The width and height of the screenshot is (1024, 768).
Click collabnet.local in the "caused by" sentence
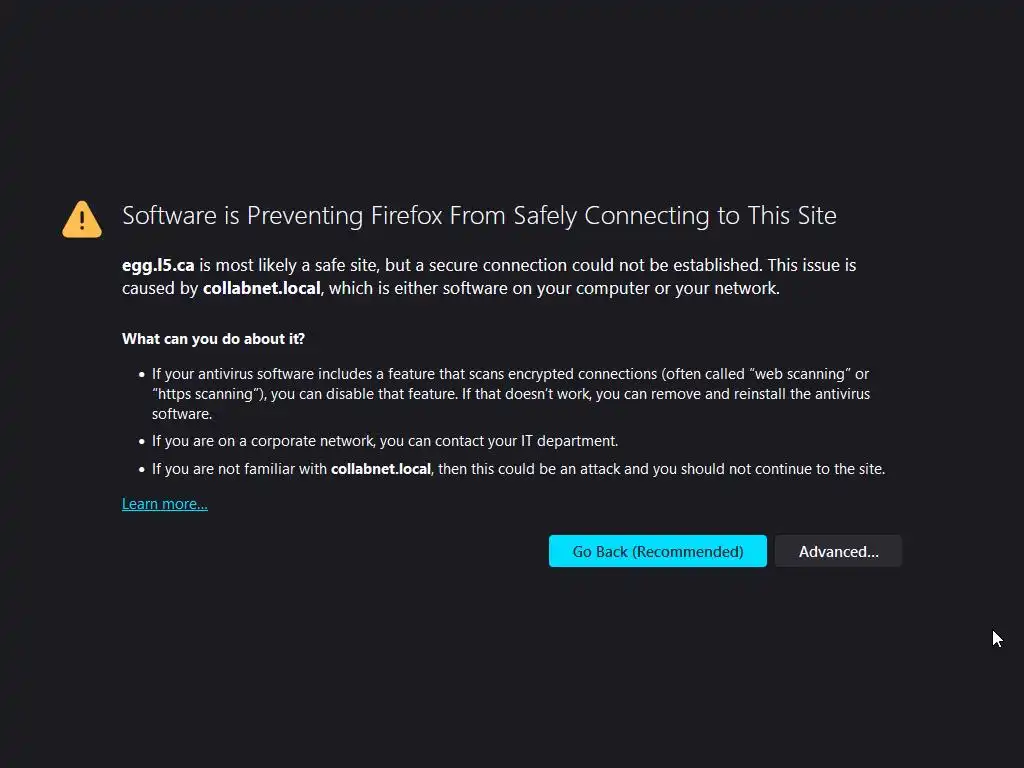261,288
